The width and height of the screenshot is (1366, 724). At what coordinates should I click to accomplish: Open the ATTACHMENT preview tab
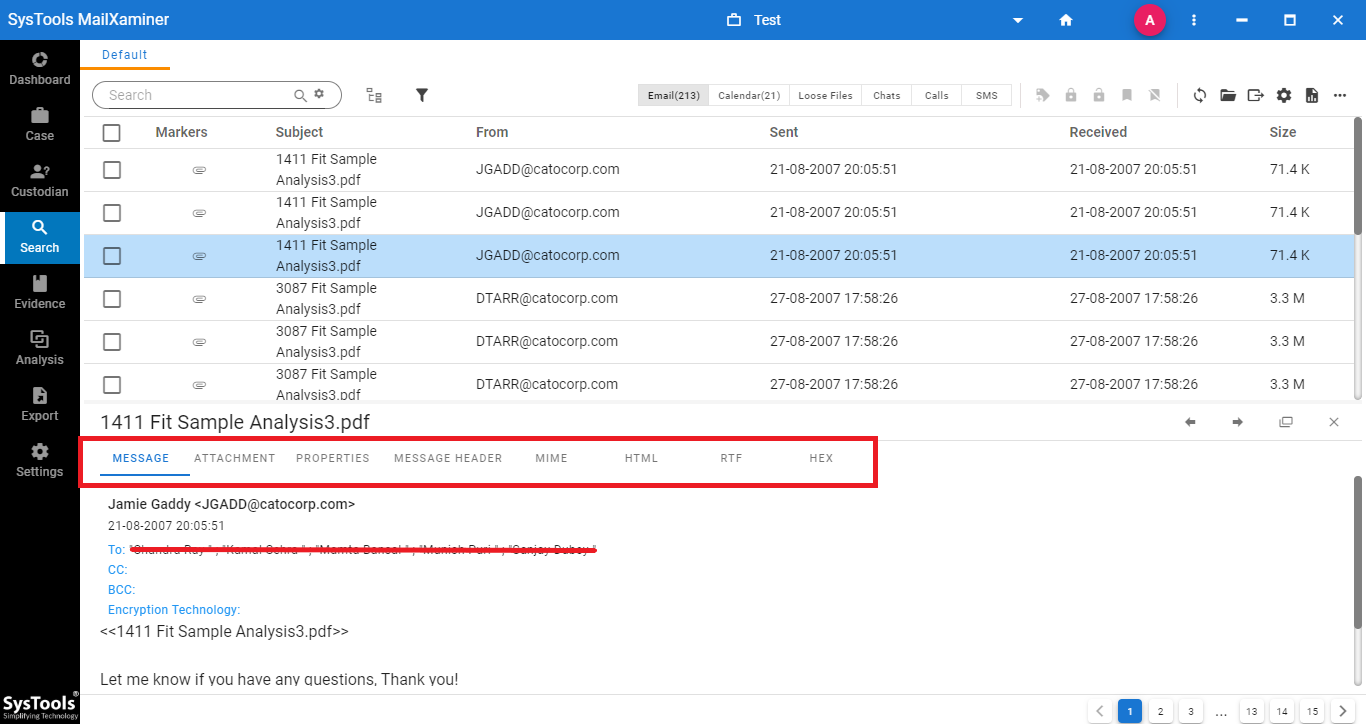pyautogui.click(x=235, y=458)
